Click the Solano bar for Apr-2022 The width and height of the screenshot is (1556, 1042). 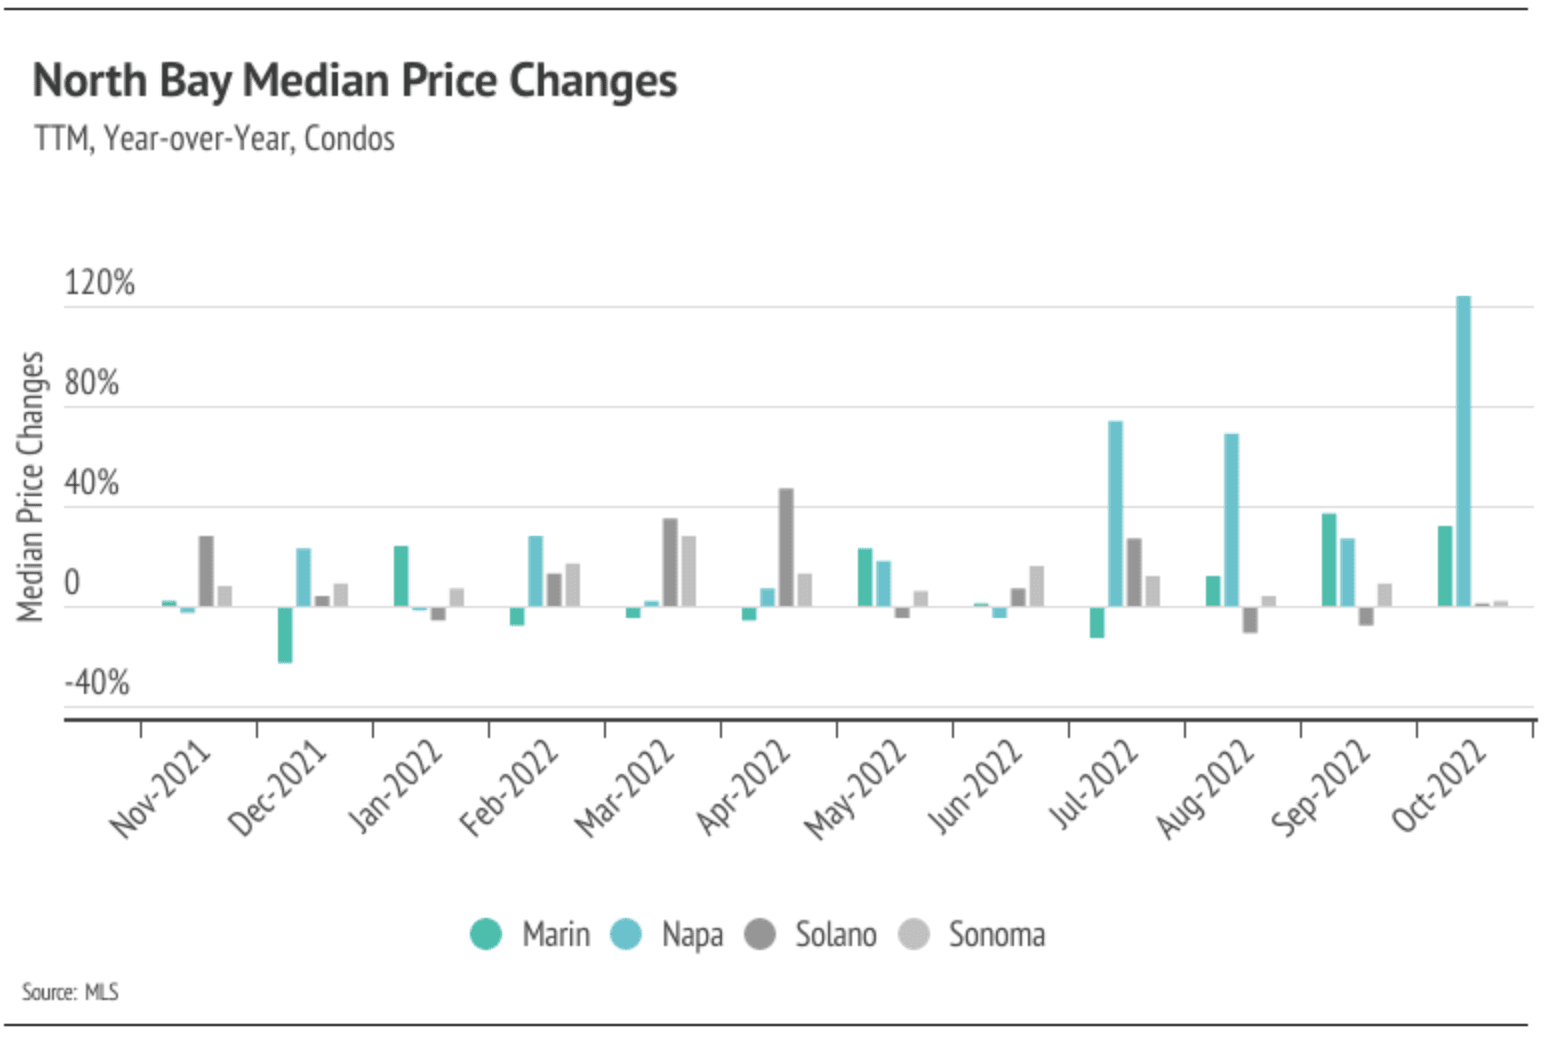point(786,546)
